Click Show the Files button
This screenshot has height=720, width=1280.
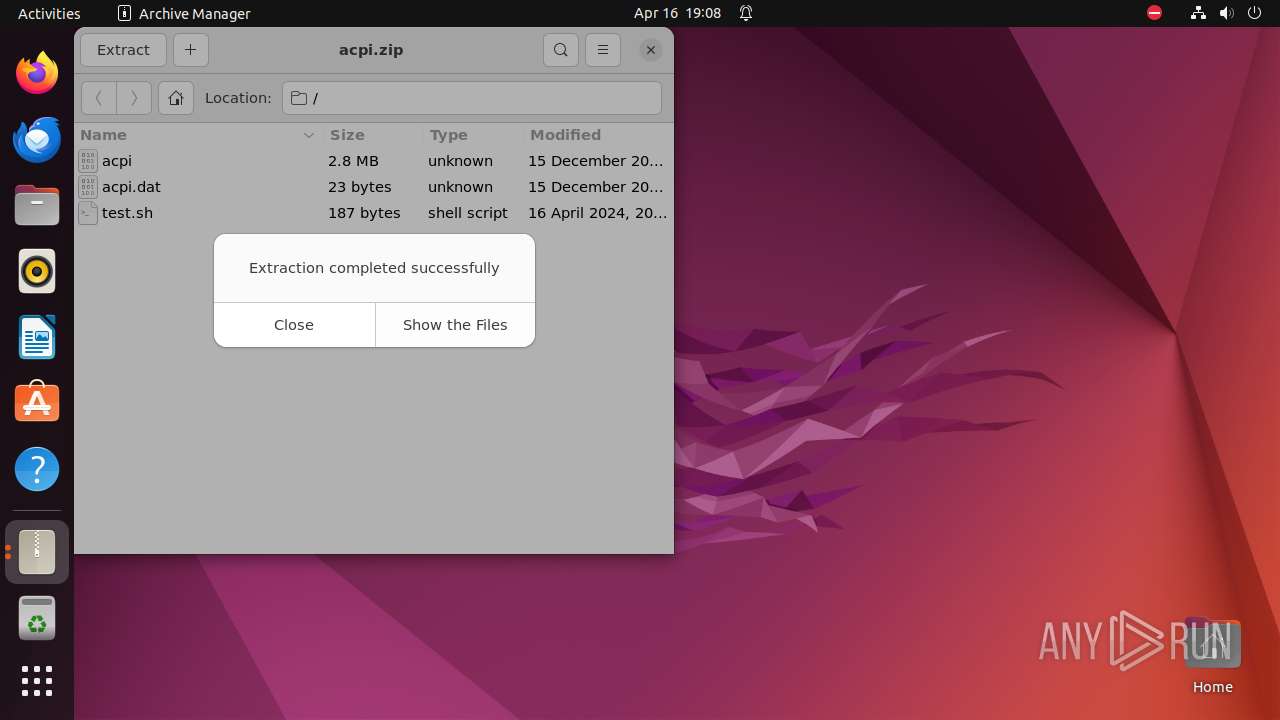pyautogui.click(x=455, y=325)
